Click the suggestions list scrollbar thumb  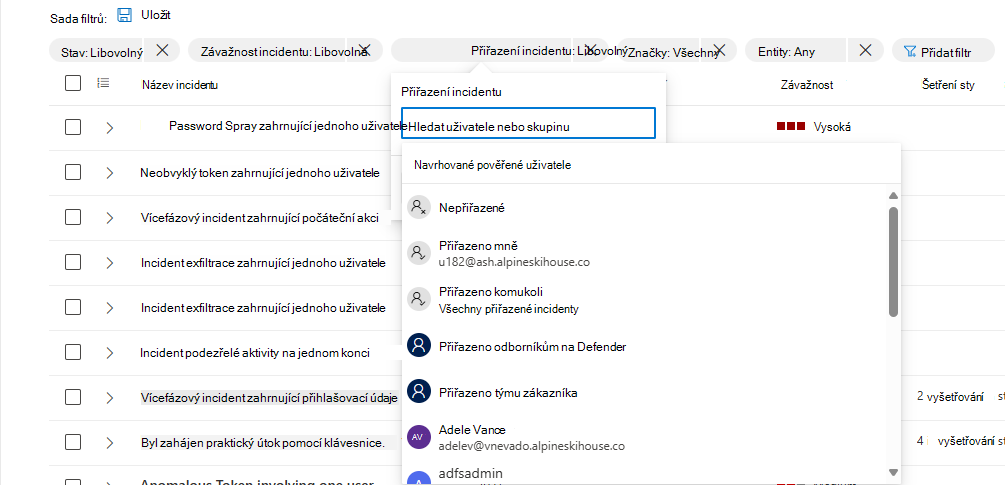[x=893, y=261]
